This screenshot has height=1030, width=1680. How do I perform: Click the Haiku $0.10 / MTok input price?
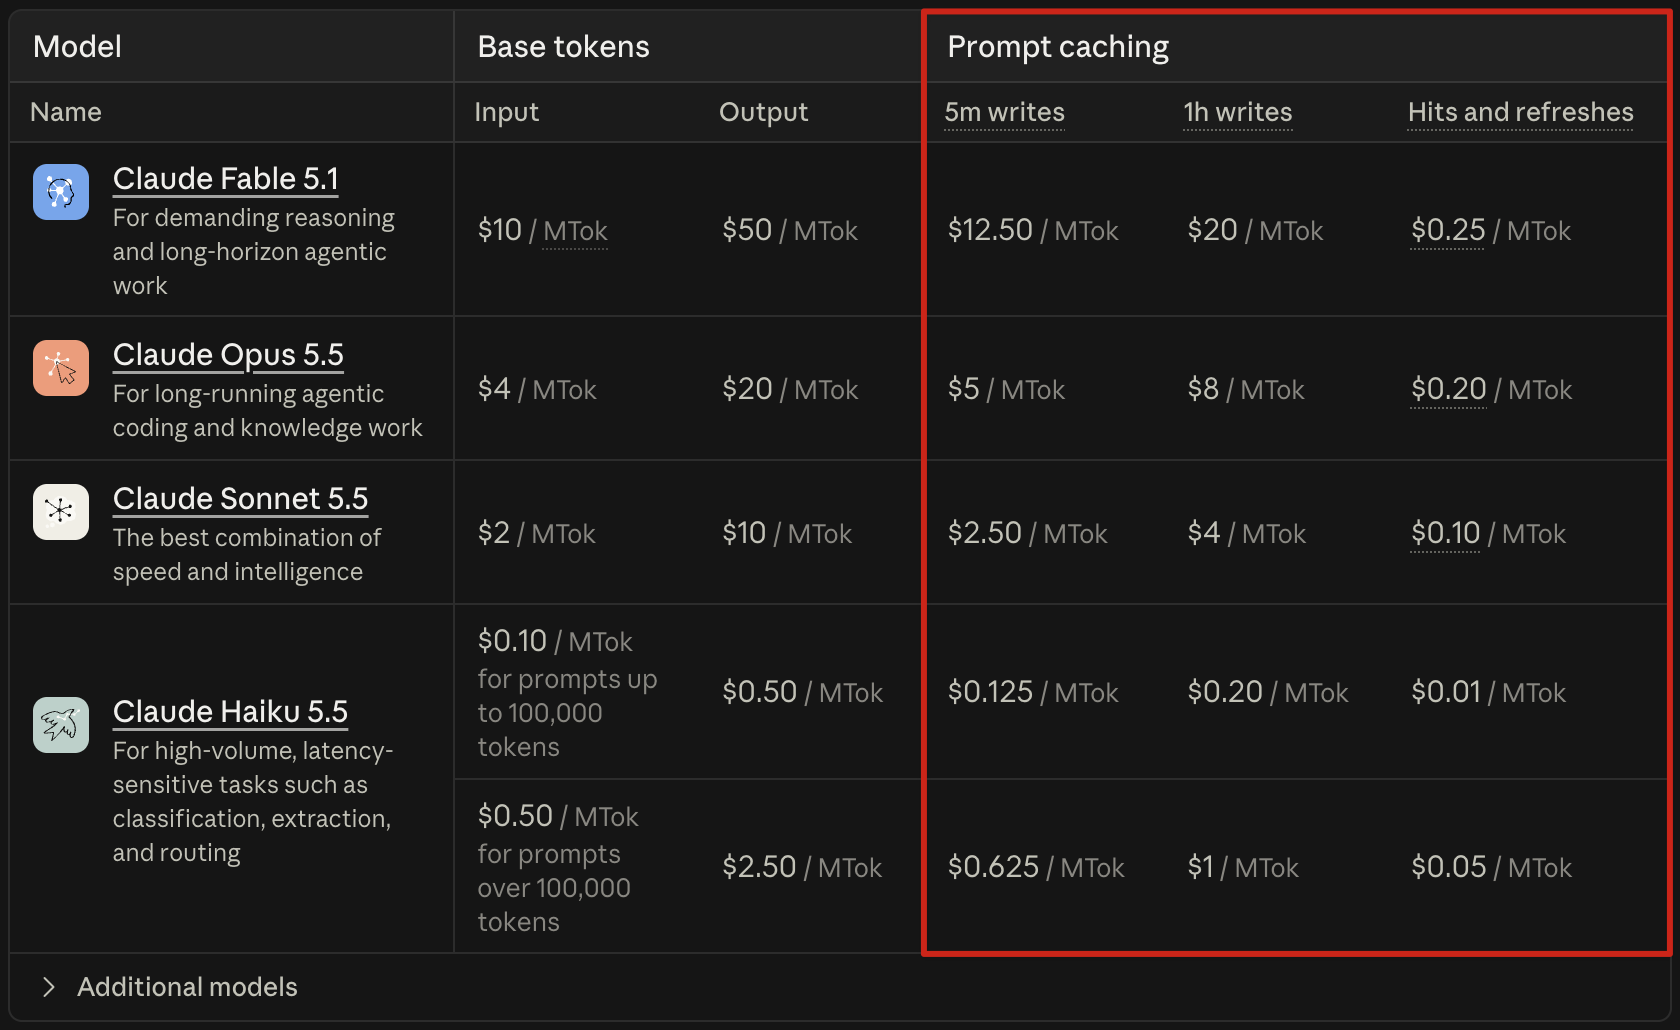pyautogui.click(x=555, y=642)
